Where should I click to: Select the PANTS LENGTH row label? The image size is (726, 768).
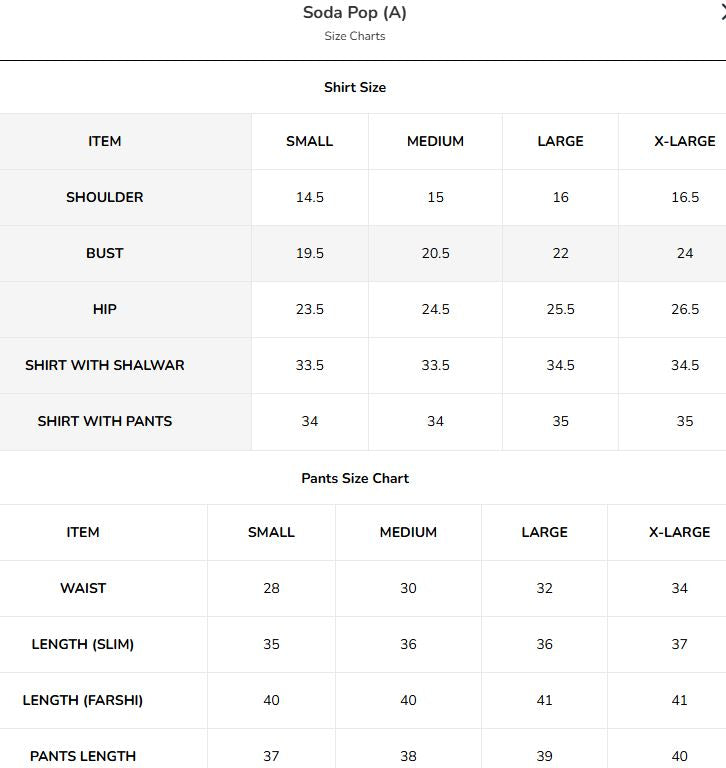[83, 756]
